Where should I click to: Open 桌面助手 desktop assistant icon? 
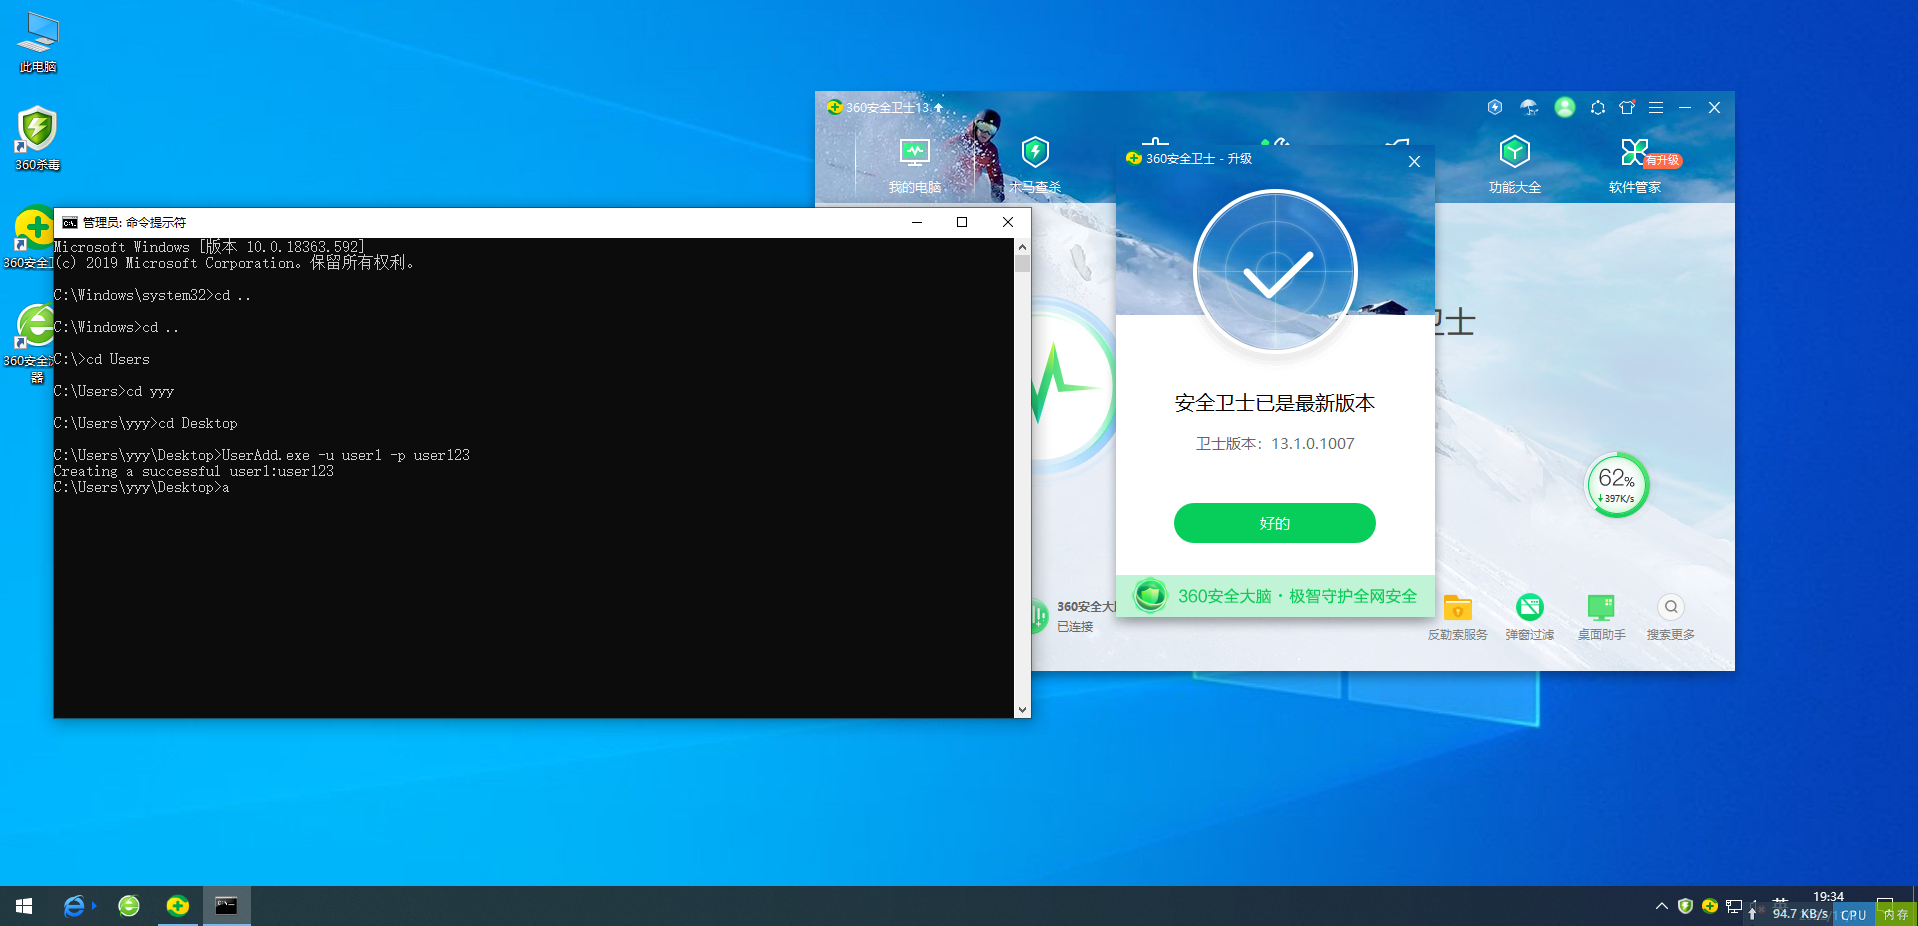click(1601, 618)
